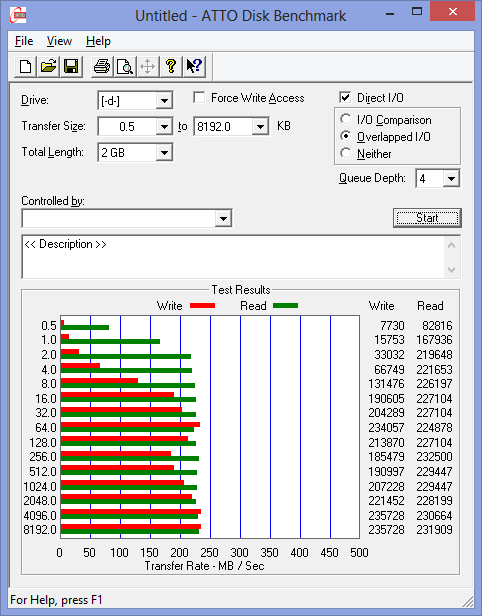The height and width of the screenshot is (616, 482).
Task: Click inside the Description text box
Action: tap(234, 257)
